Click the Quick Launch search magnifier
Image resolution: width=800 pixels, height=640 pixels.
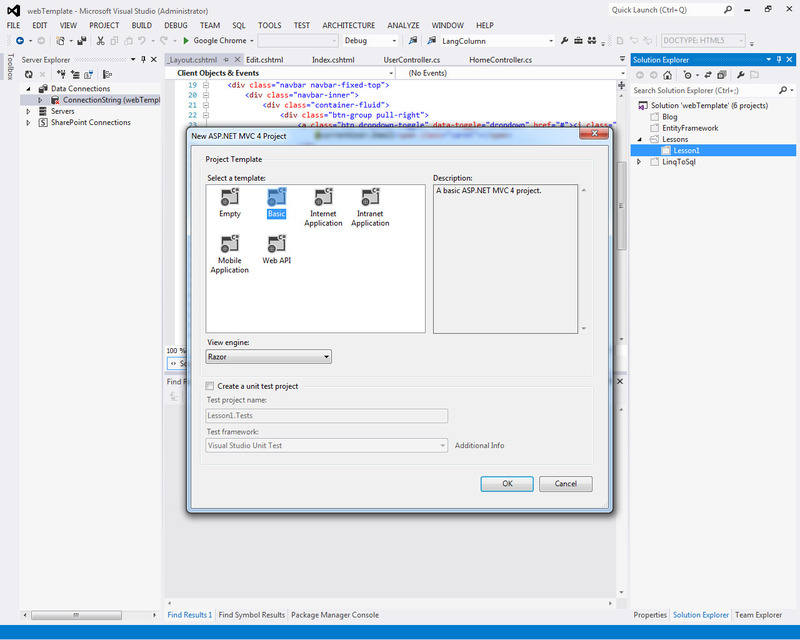[x=728, y=10]
